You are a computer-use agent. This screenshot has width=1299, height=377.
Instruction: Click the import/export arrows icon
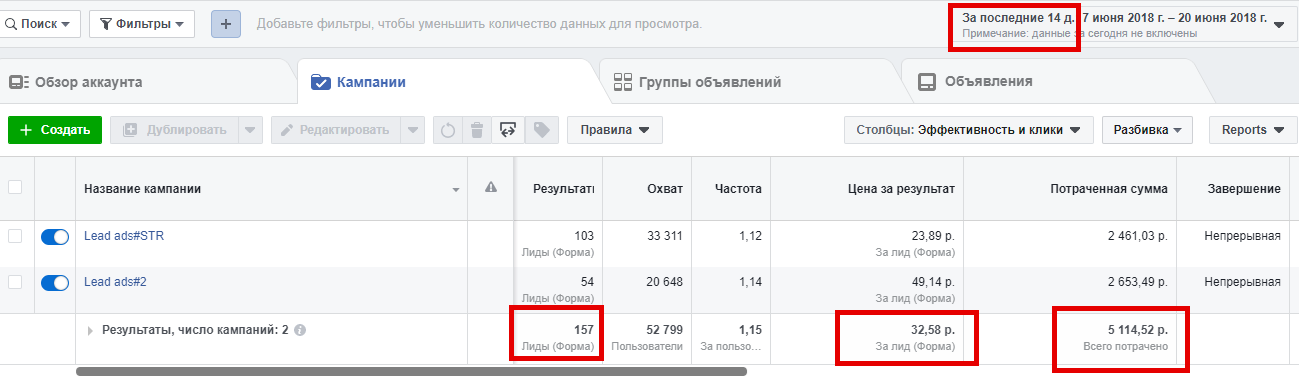[509, 130]
